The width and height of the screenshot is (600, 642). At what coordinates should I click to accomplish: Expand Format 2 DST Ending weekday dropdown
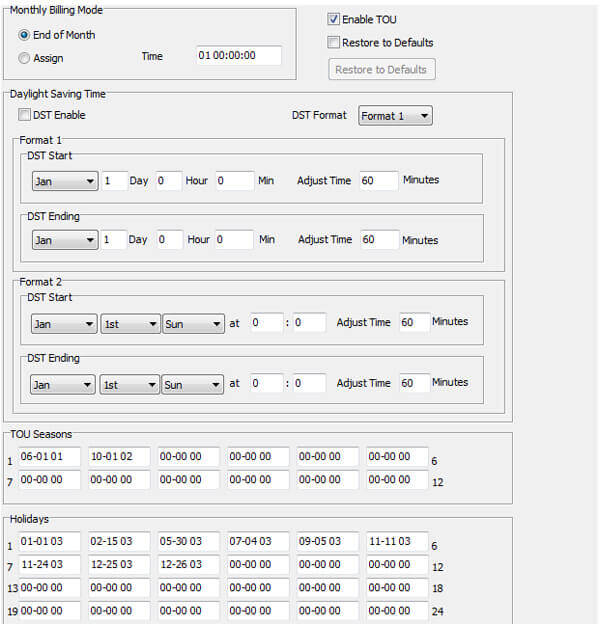tap(193, 384)
